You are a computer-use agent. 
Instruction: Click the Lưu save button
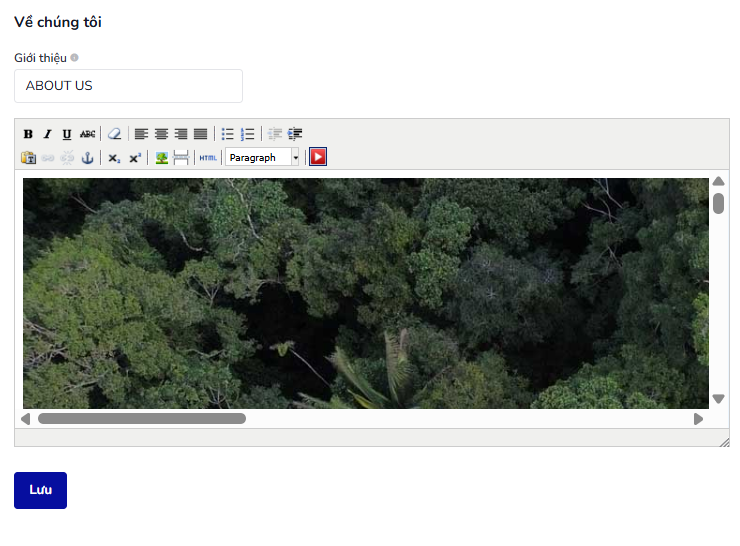(x=41, y=490)
